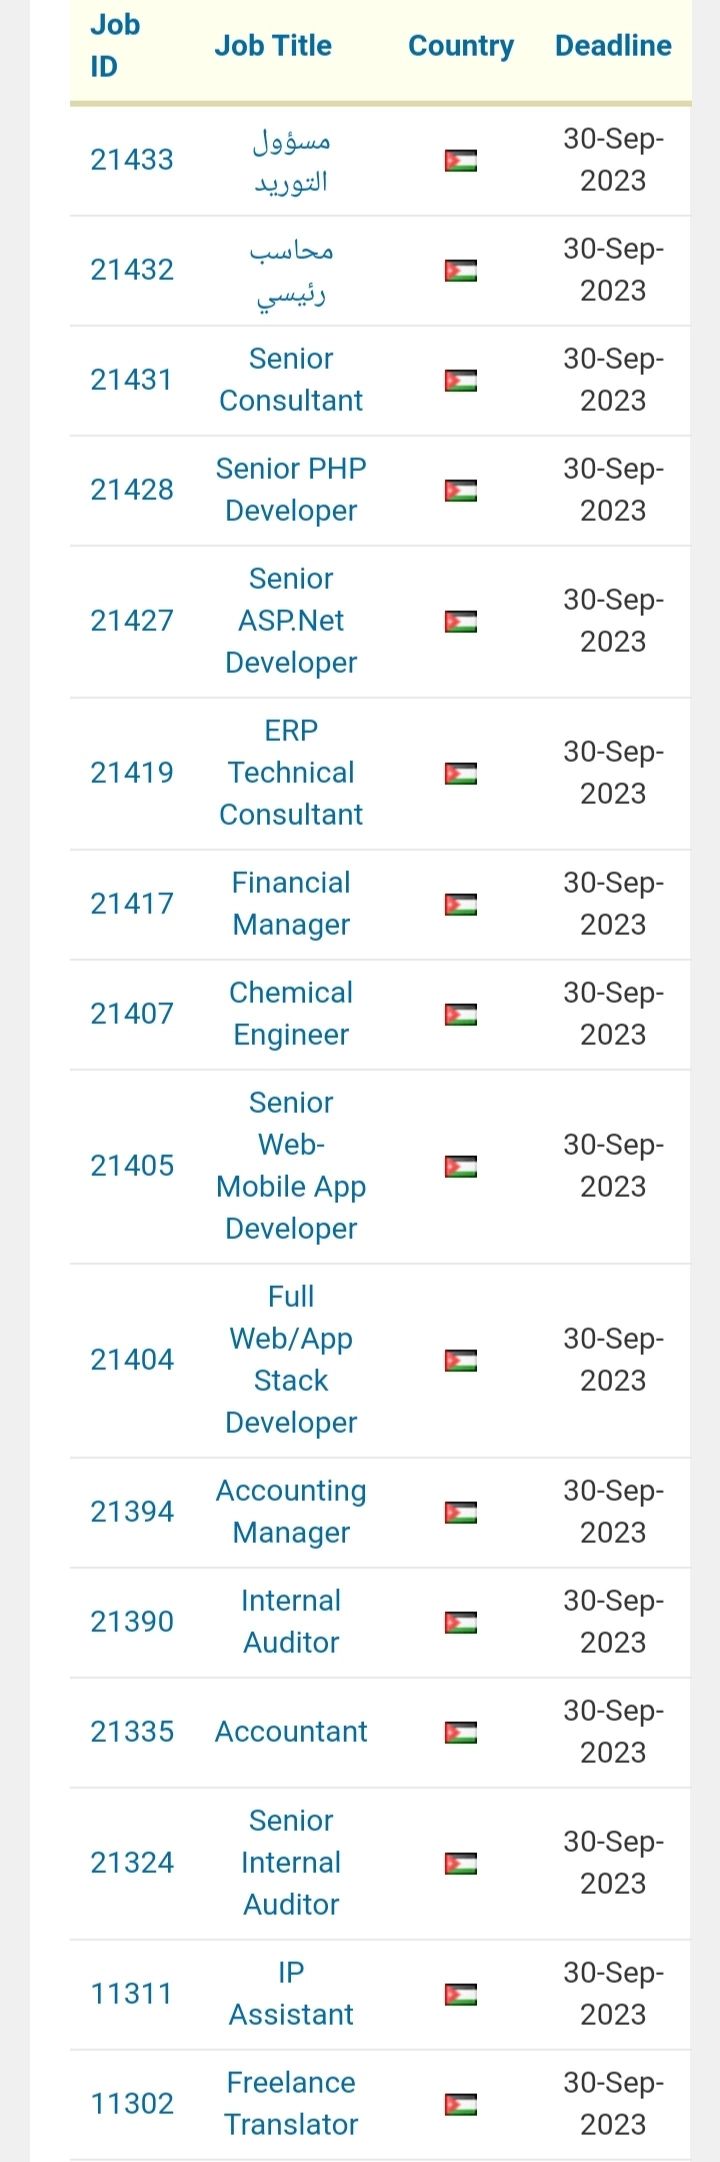
Task: Select the Accountant job title
Action: (x=291, y=1732)
